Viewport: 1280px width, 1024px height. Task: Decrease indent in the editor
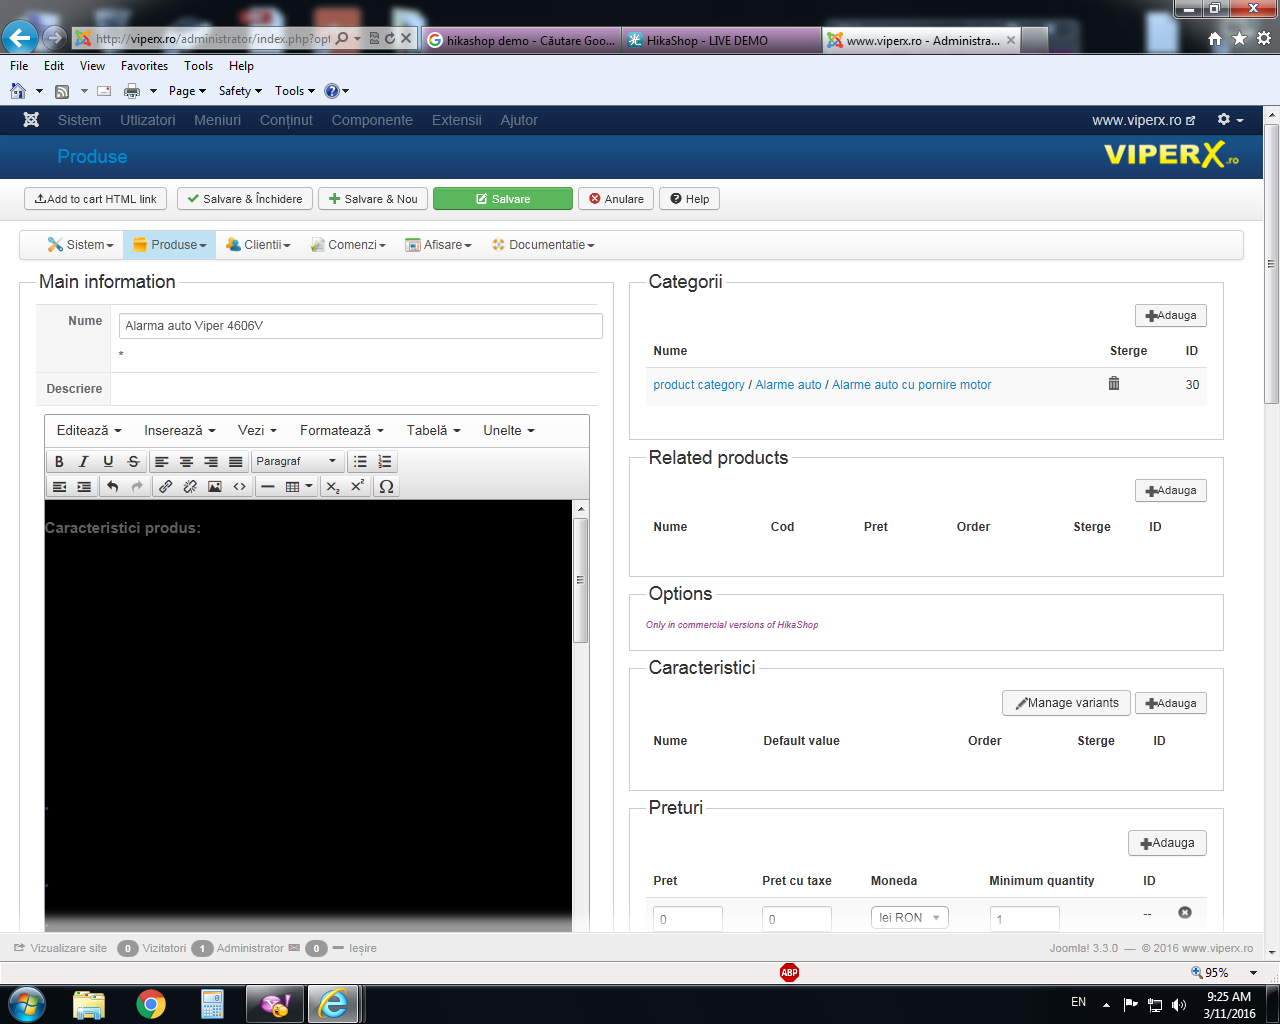(x=59, y=487)
